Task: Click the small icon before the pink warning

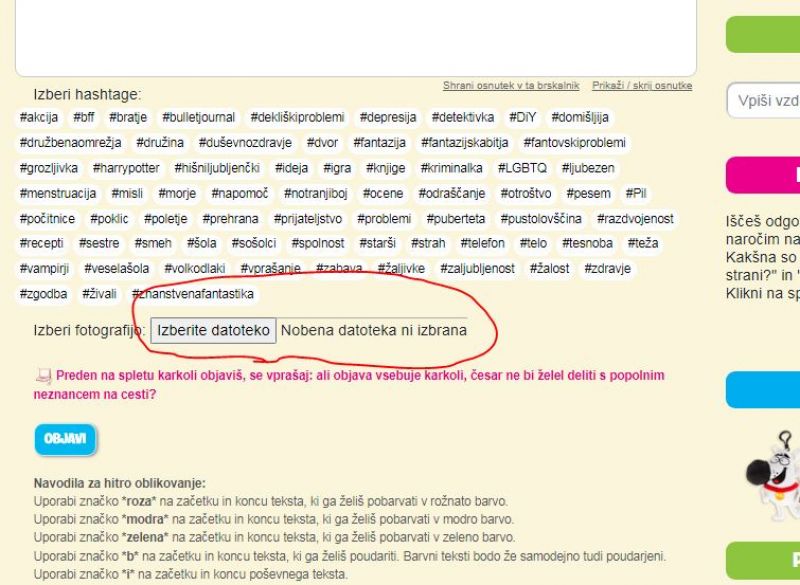Action: point(43,377)
